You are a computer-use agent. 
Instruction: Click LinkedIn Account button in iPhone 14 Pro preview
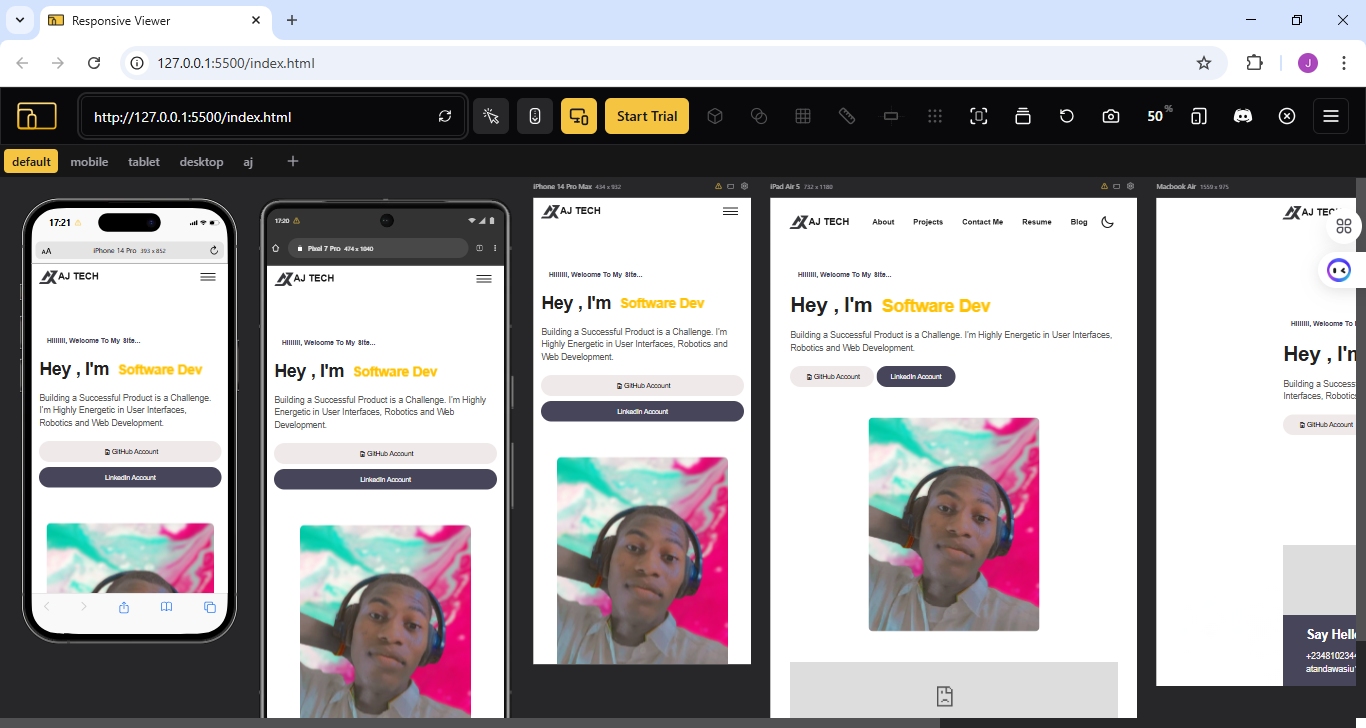130,478
